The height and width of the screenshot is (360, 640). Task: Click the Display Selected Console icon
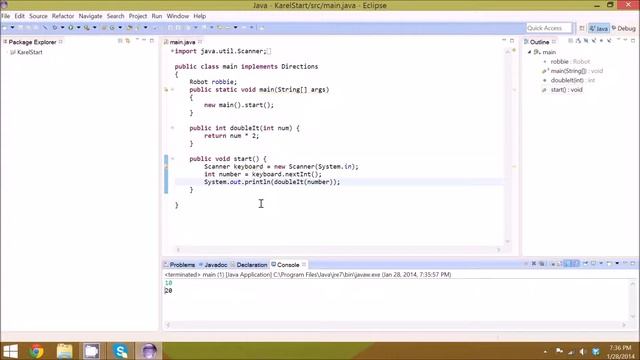click(593, 264)
